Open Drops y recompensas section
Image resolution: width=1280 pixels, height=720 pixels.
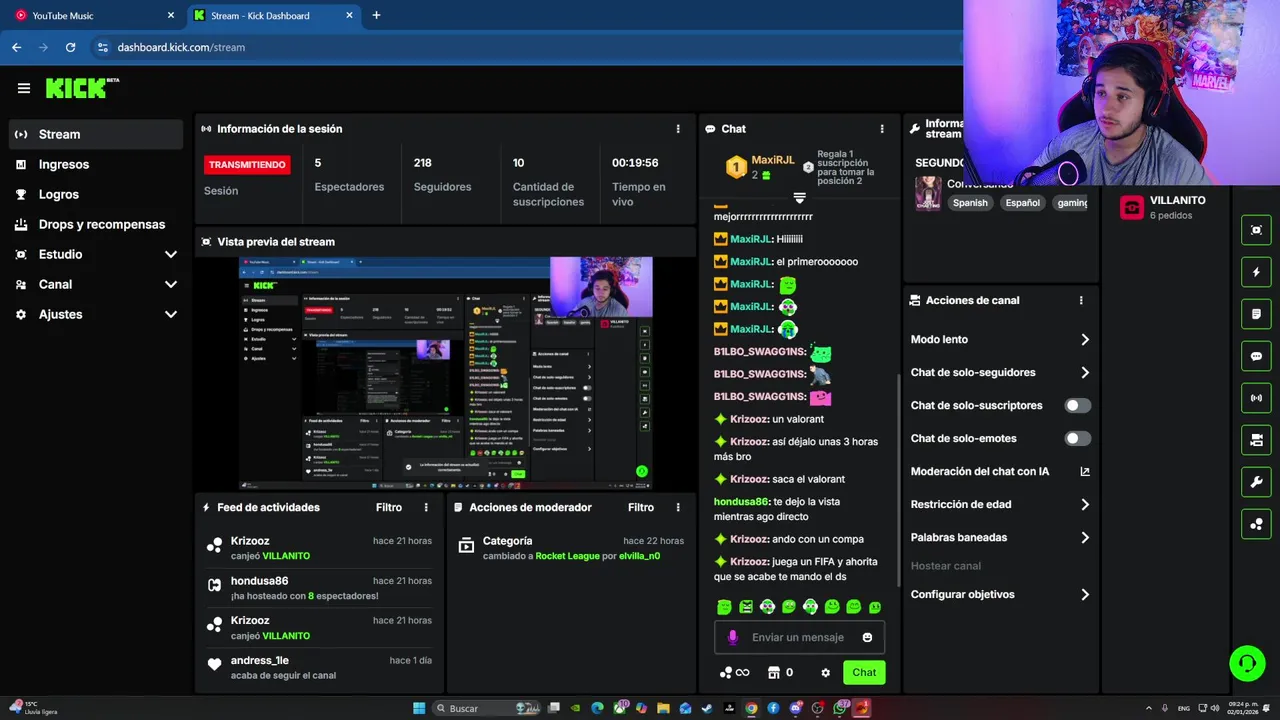point(96,224)
